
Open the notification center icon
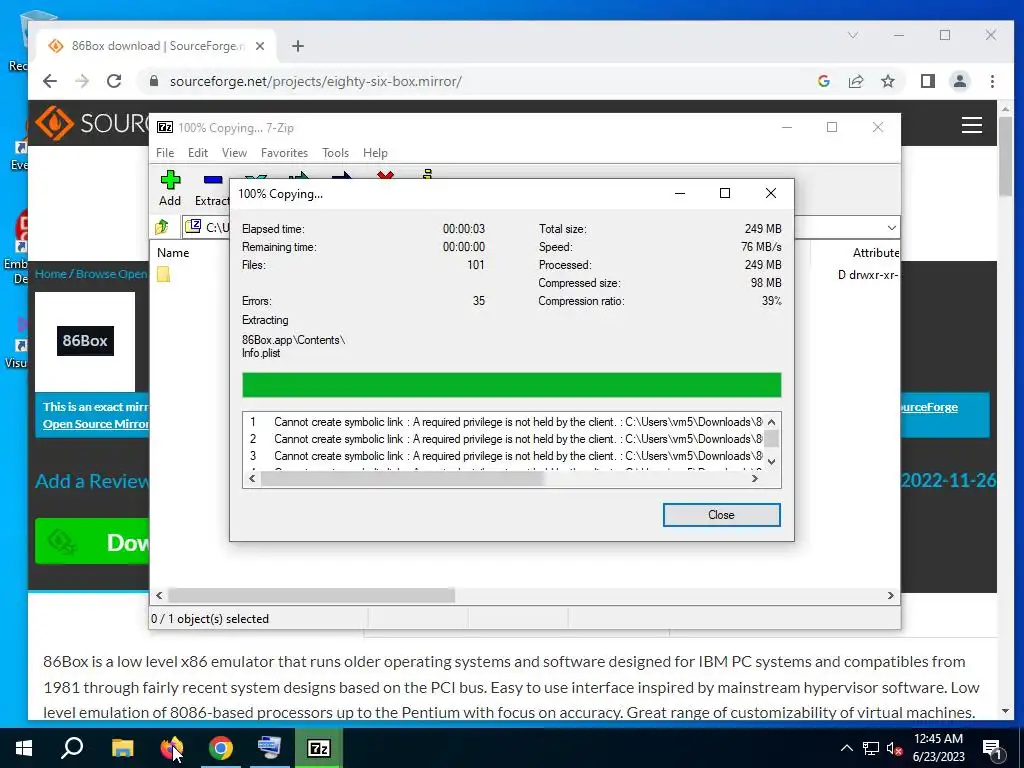992,748
